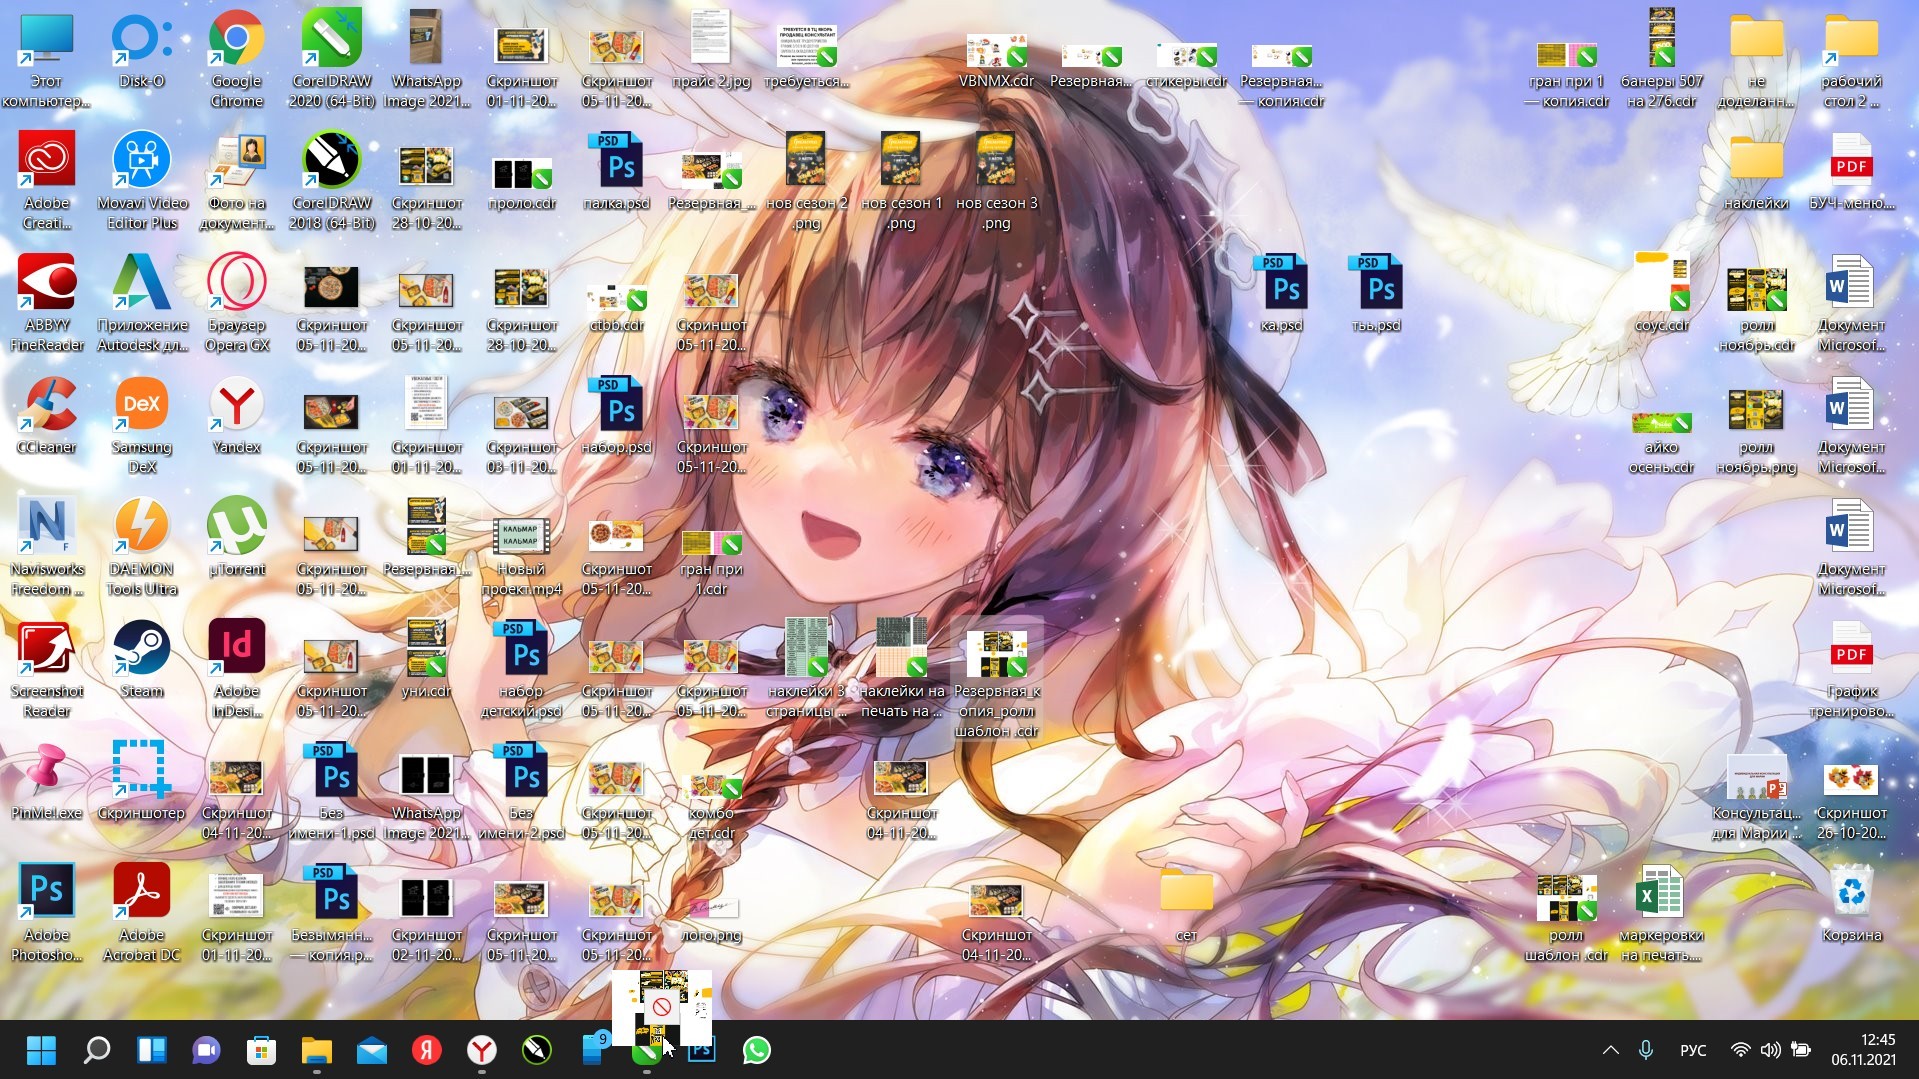The image size is (1919, 1079).
Task: Select нов сезон 3 .png file
Action: pos(996,182)
